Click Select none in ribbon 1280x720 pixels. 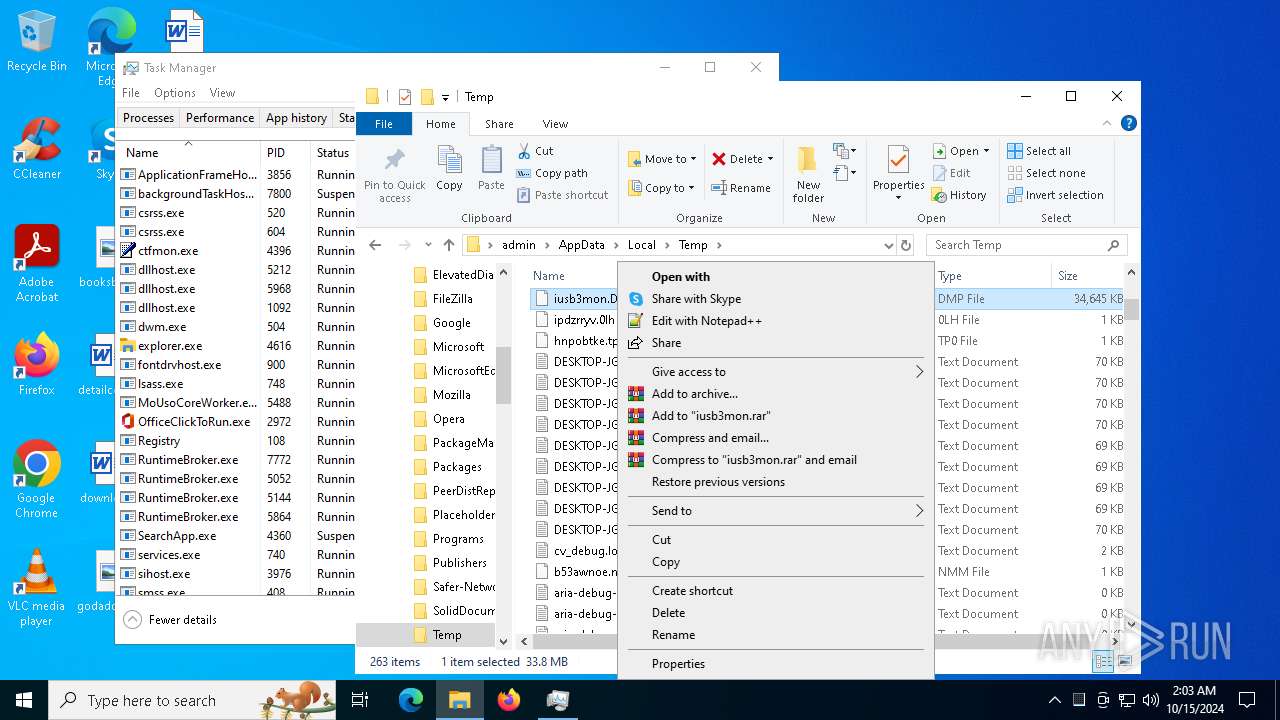point(1045,173)
